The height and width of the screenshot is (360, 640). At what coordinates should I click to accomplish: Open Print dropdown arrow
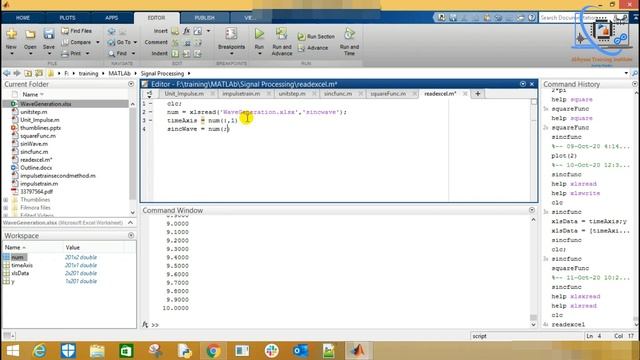pyautogui.click(x=87, y=53)
